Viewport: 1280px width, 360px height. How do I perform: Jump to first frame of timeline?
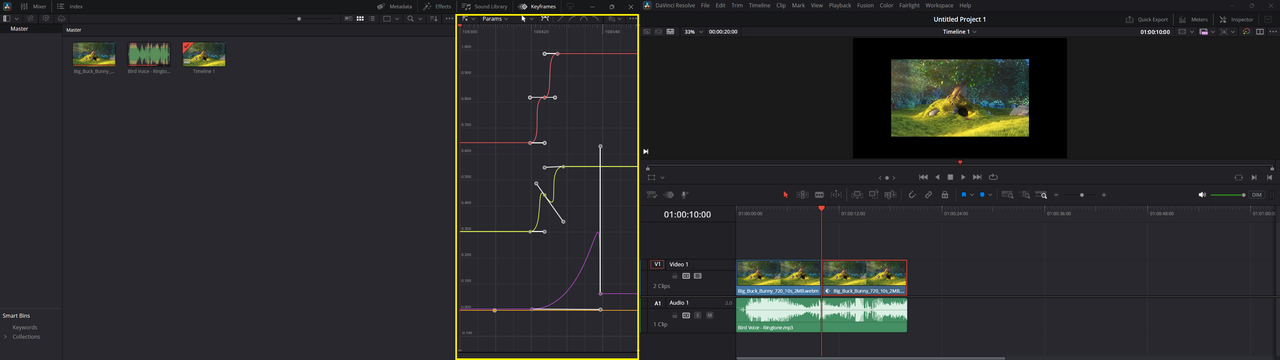click(923, 177)
